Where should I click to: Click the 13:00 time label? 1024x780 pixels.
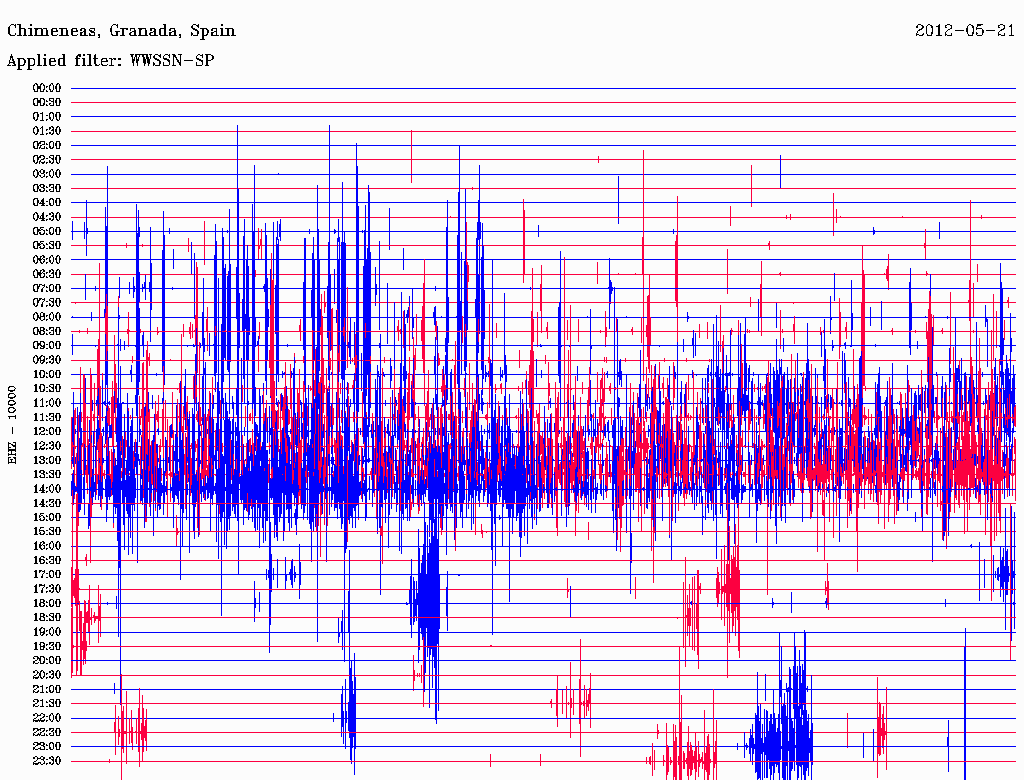click(x=47, y=461)
